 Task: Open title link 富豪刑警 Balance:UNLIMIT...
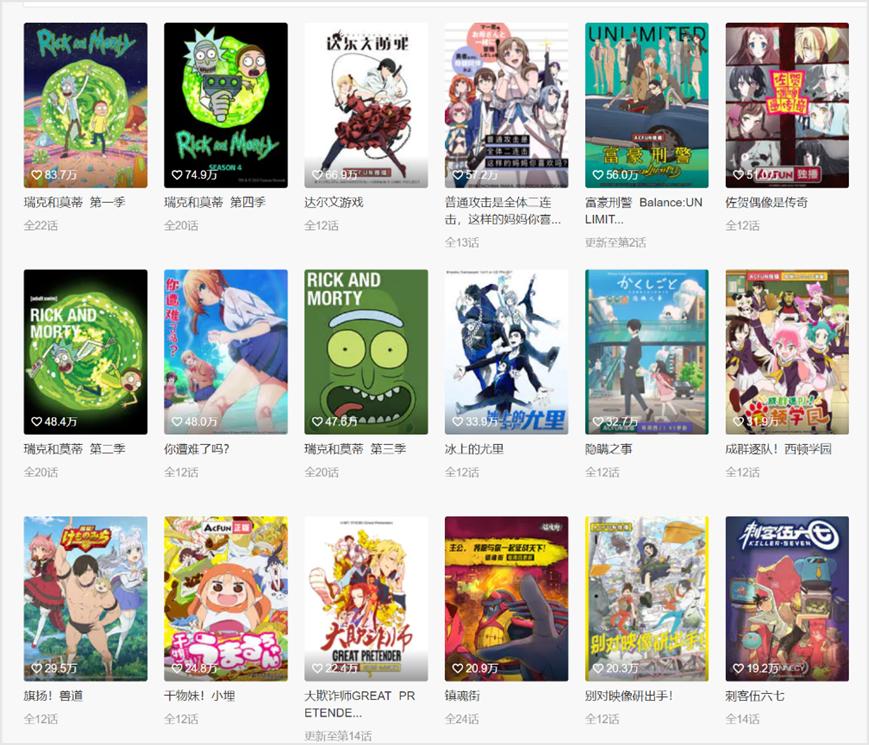coord(643,211)
